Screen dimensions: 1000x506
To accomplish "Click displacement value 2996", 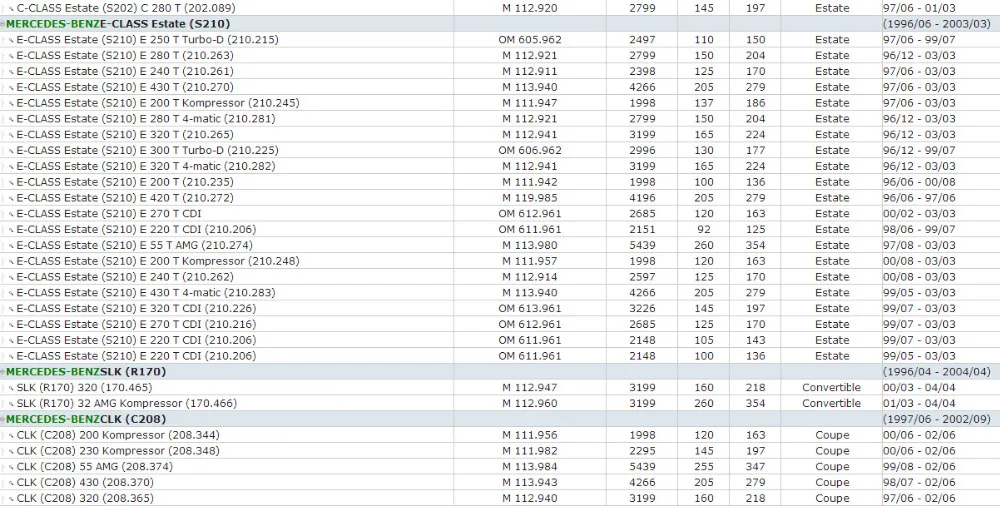I will 642,151.
